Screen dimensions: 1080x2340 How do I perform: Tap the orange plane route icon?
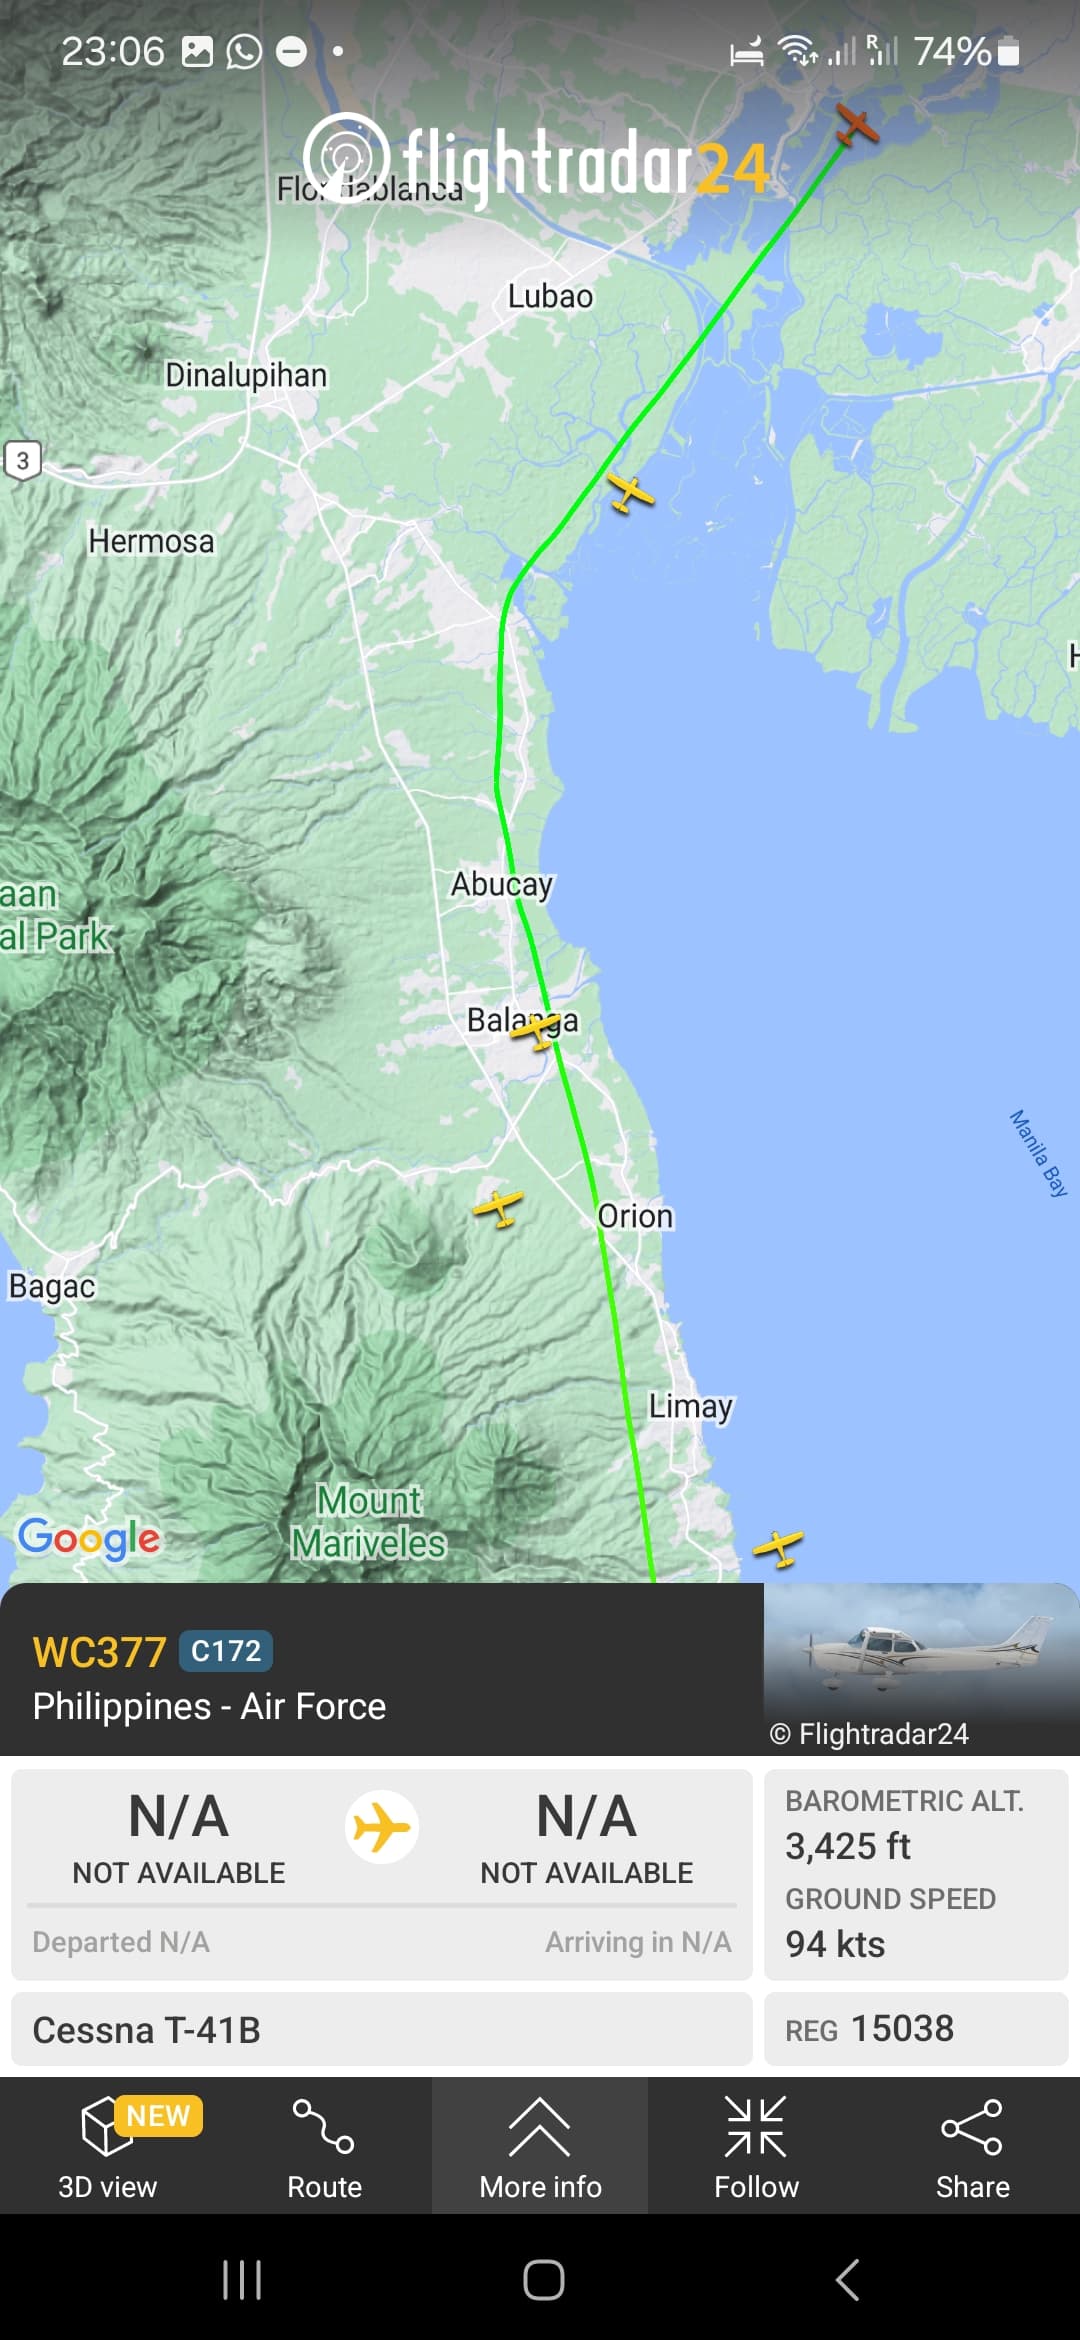[x=382, y=1827]
